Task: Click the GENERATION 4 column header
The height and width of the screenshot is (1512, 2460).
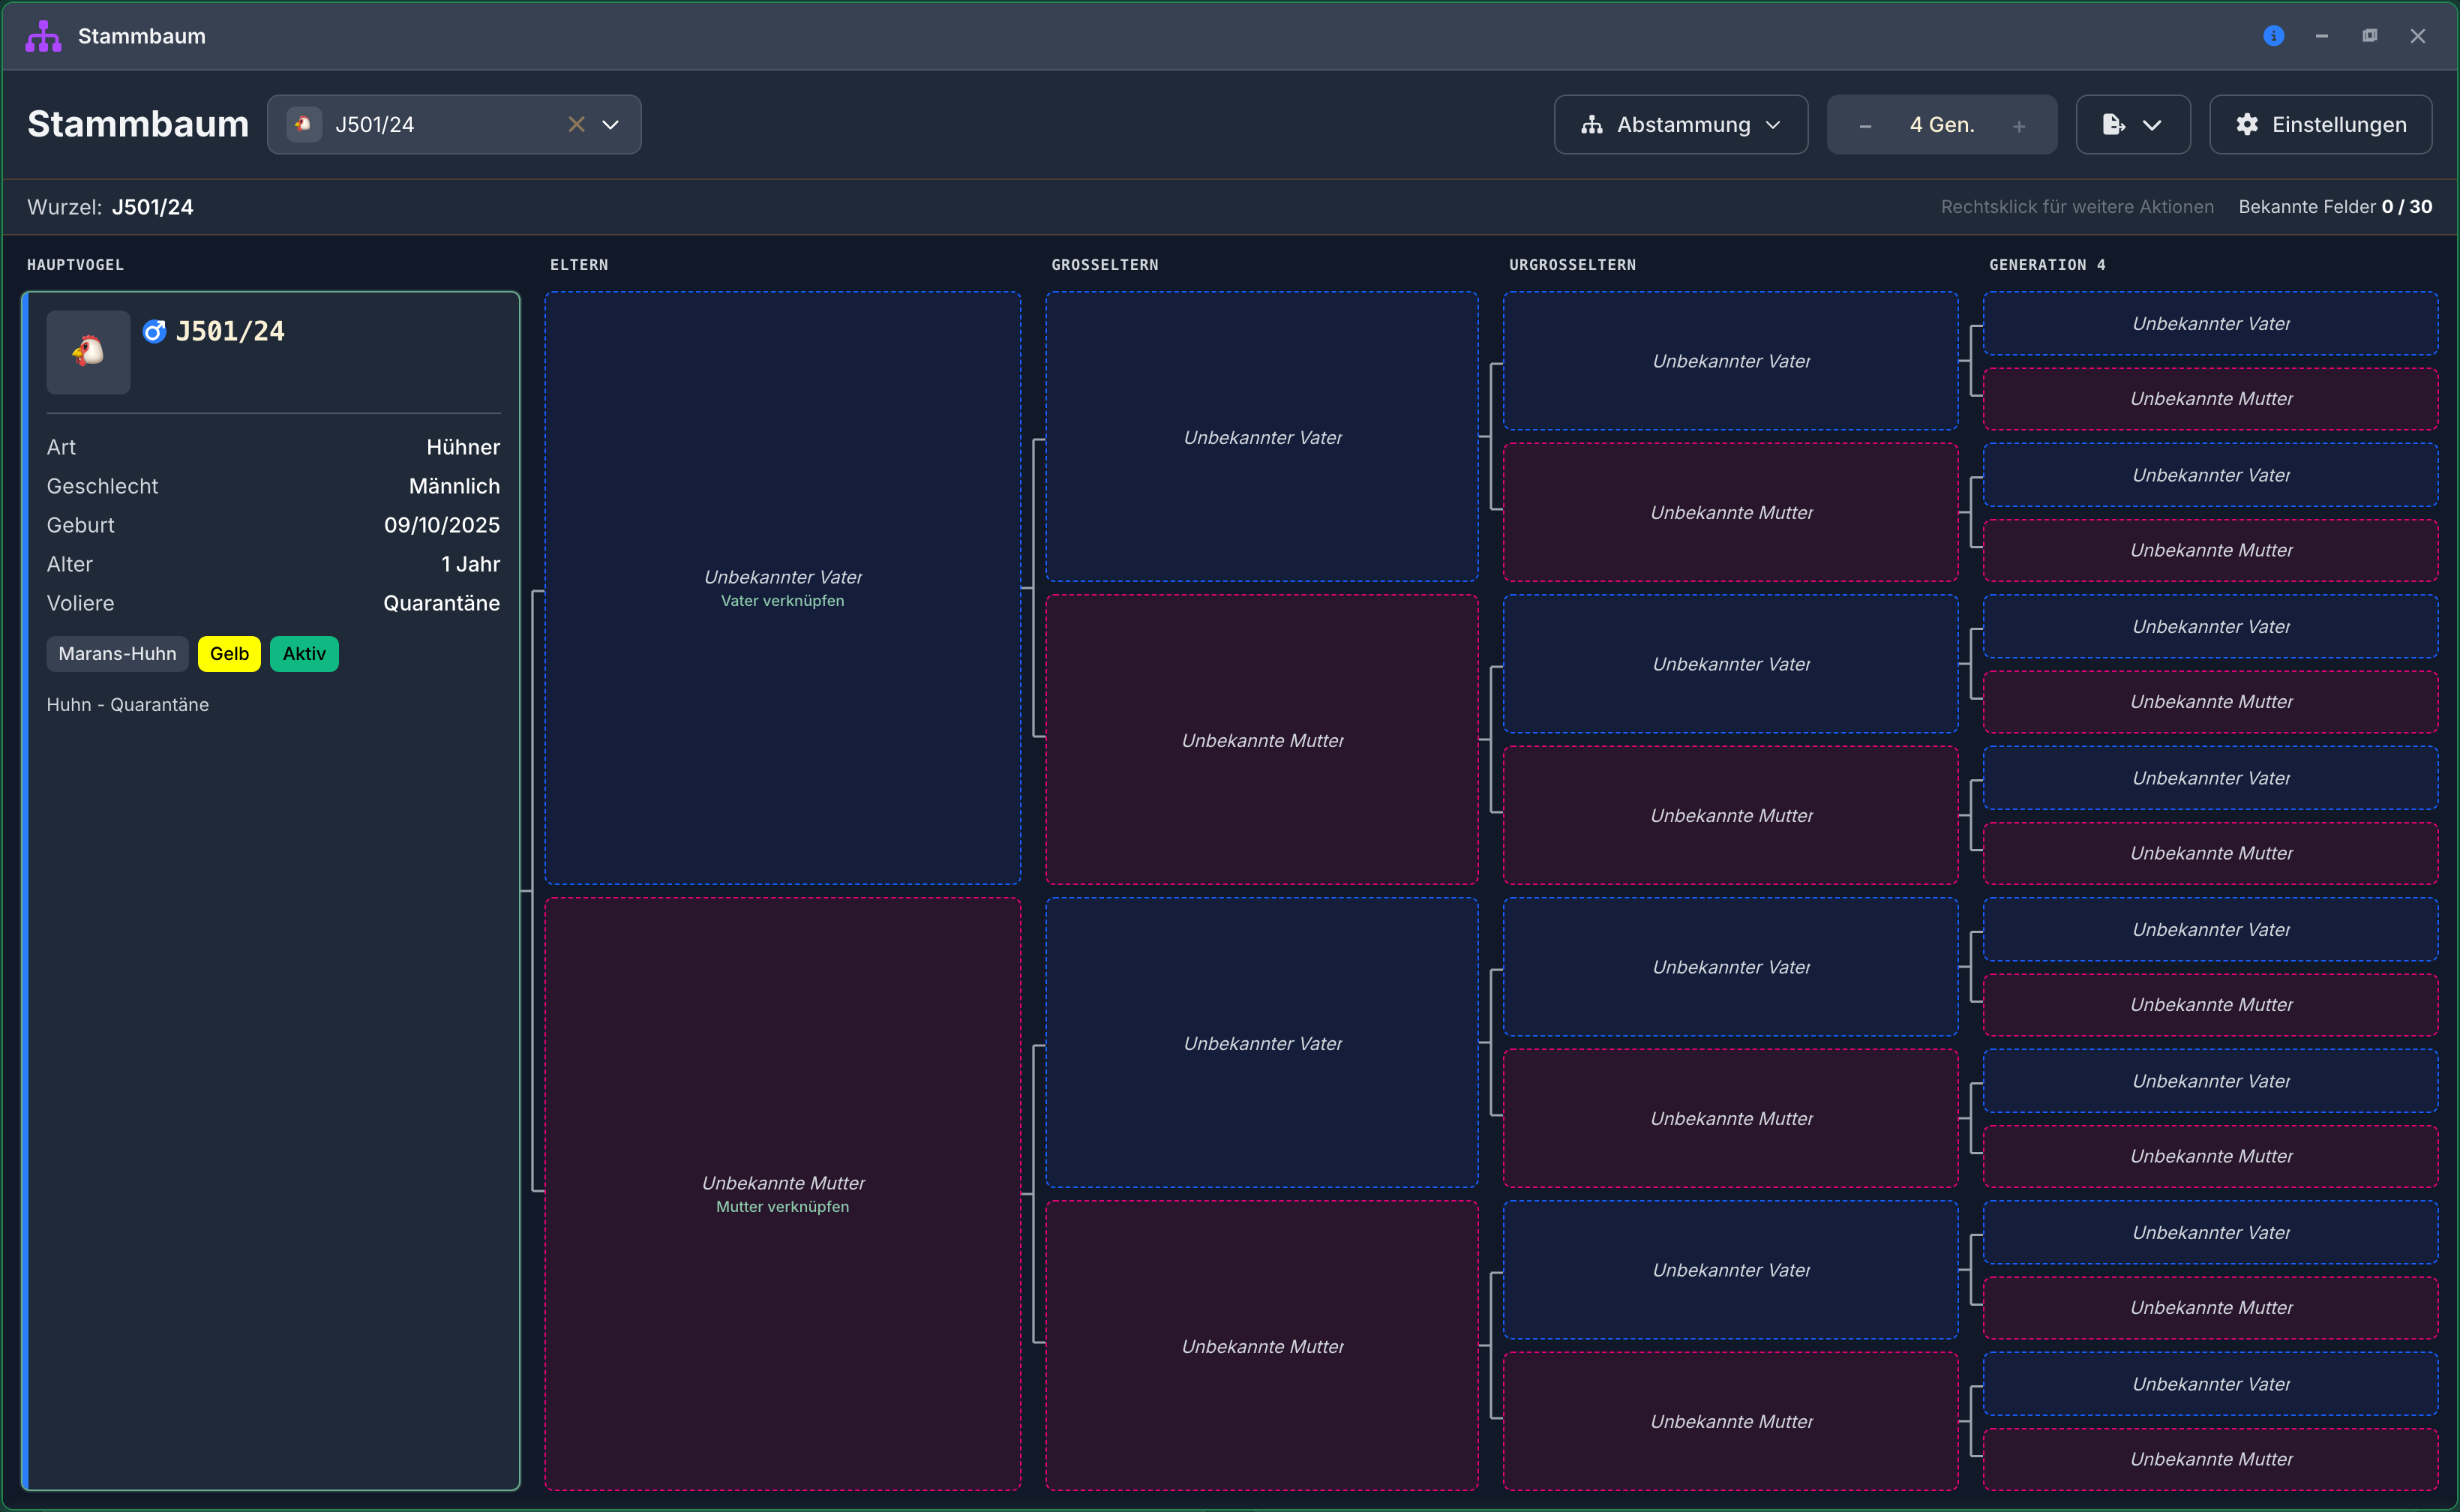Action: click(x=2047, y=265)
